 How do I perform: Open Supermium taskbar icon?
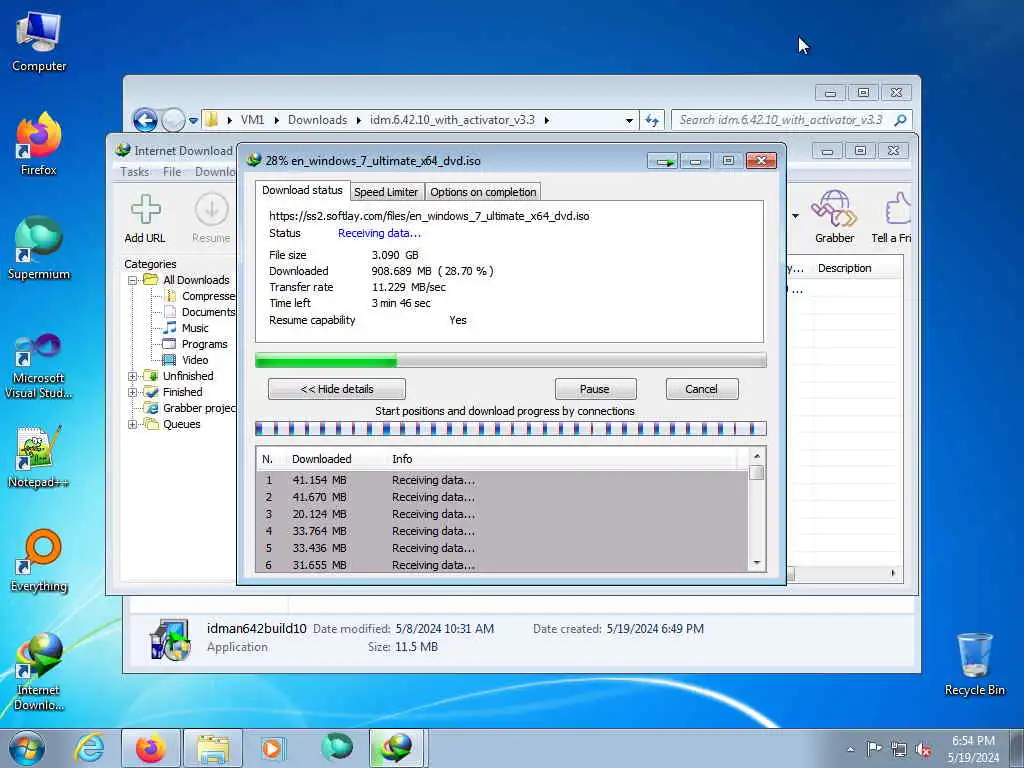coord(336,748)
